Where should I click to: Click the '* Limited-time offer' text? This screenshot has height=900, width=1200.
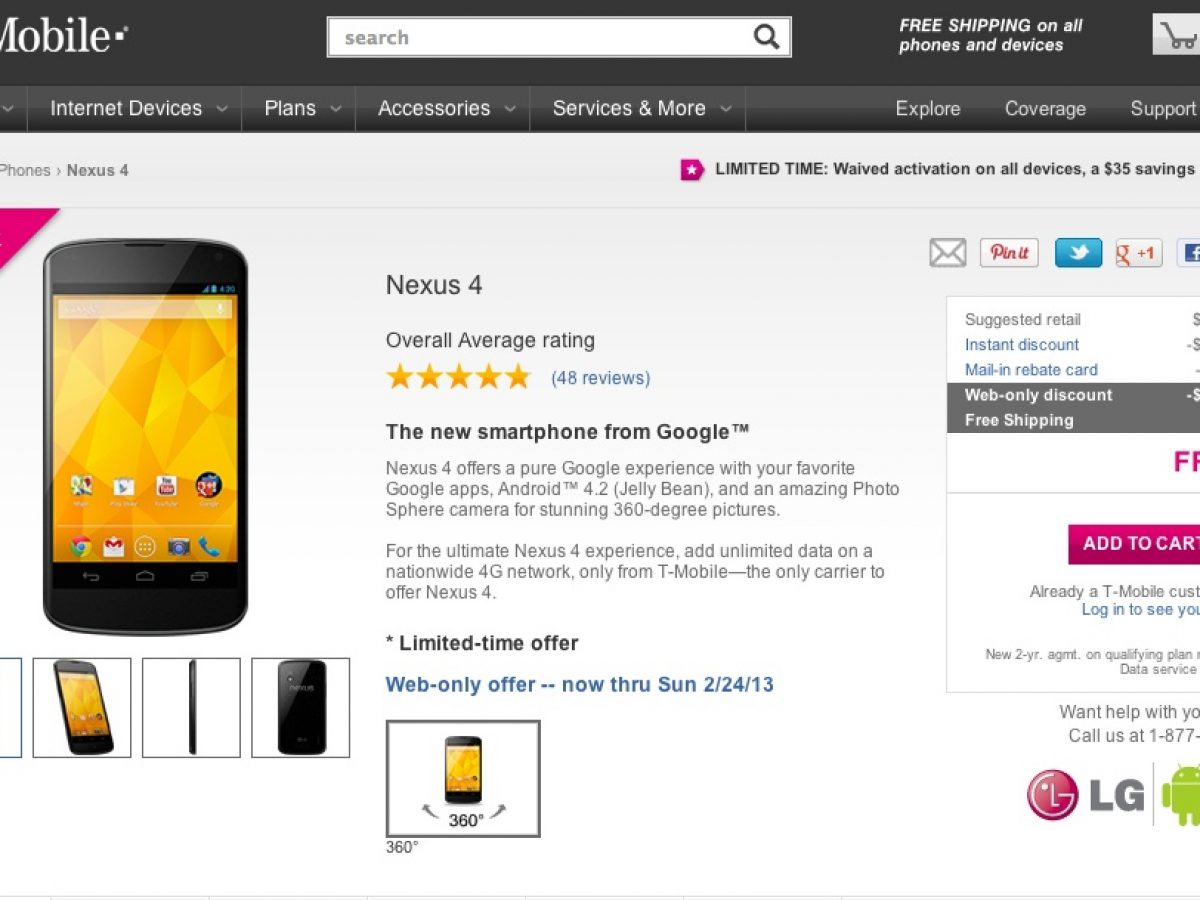(482, 643)
